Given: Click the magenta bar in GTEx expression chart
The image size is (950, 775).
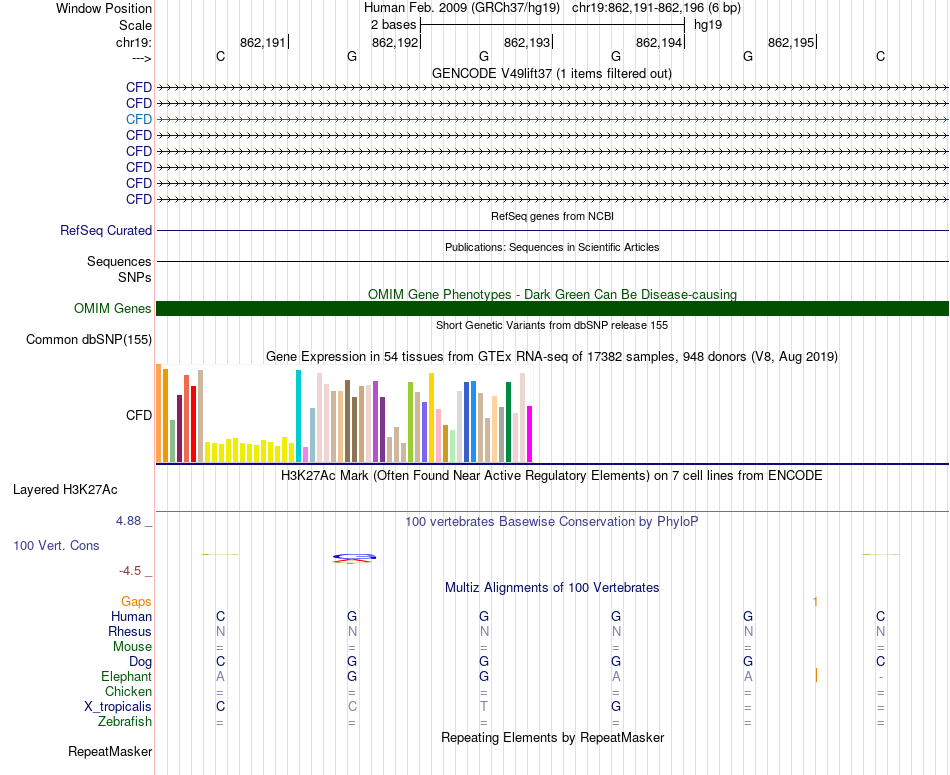Looking at the screenshot, I should [x=530, y=434].
